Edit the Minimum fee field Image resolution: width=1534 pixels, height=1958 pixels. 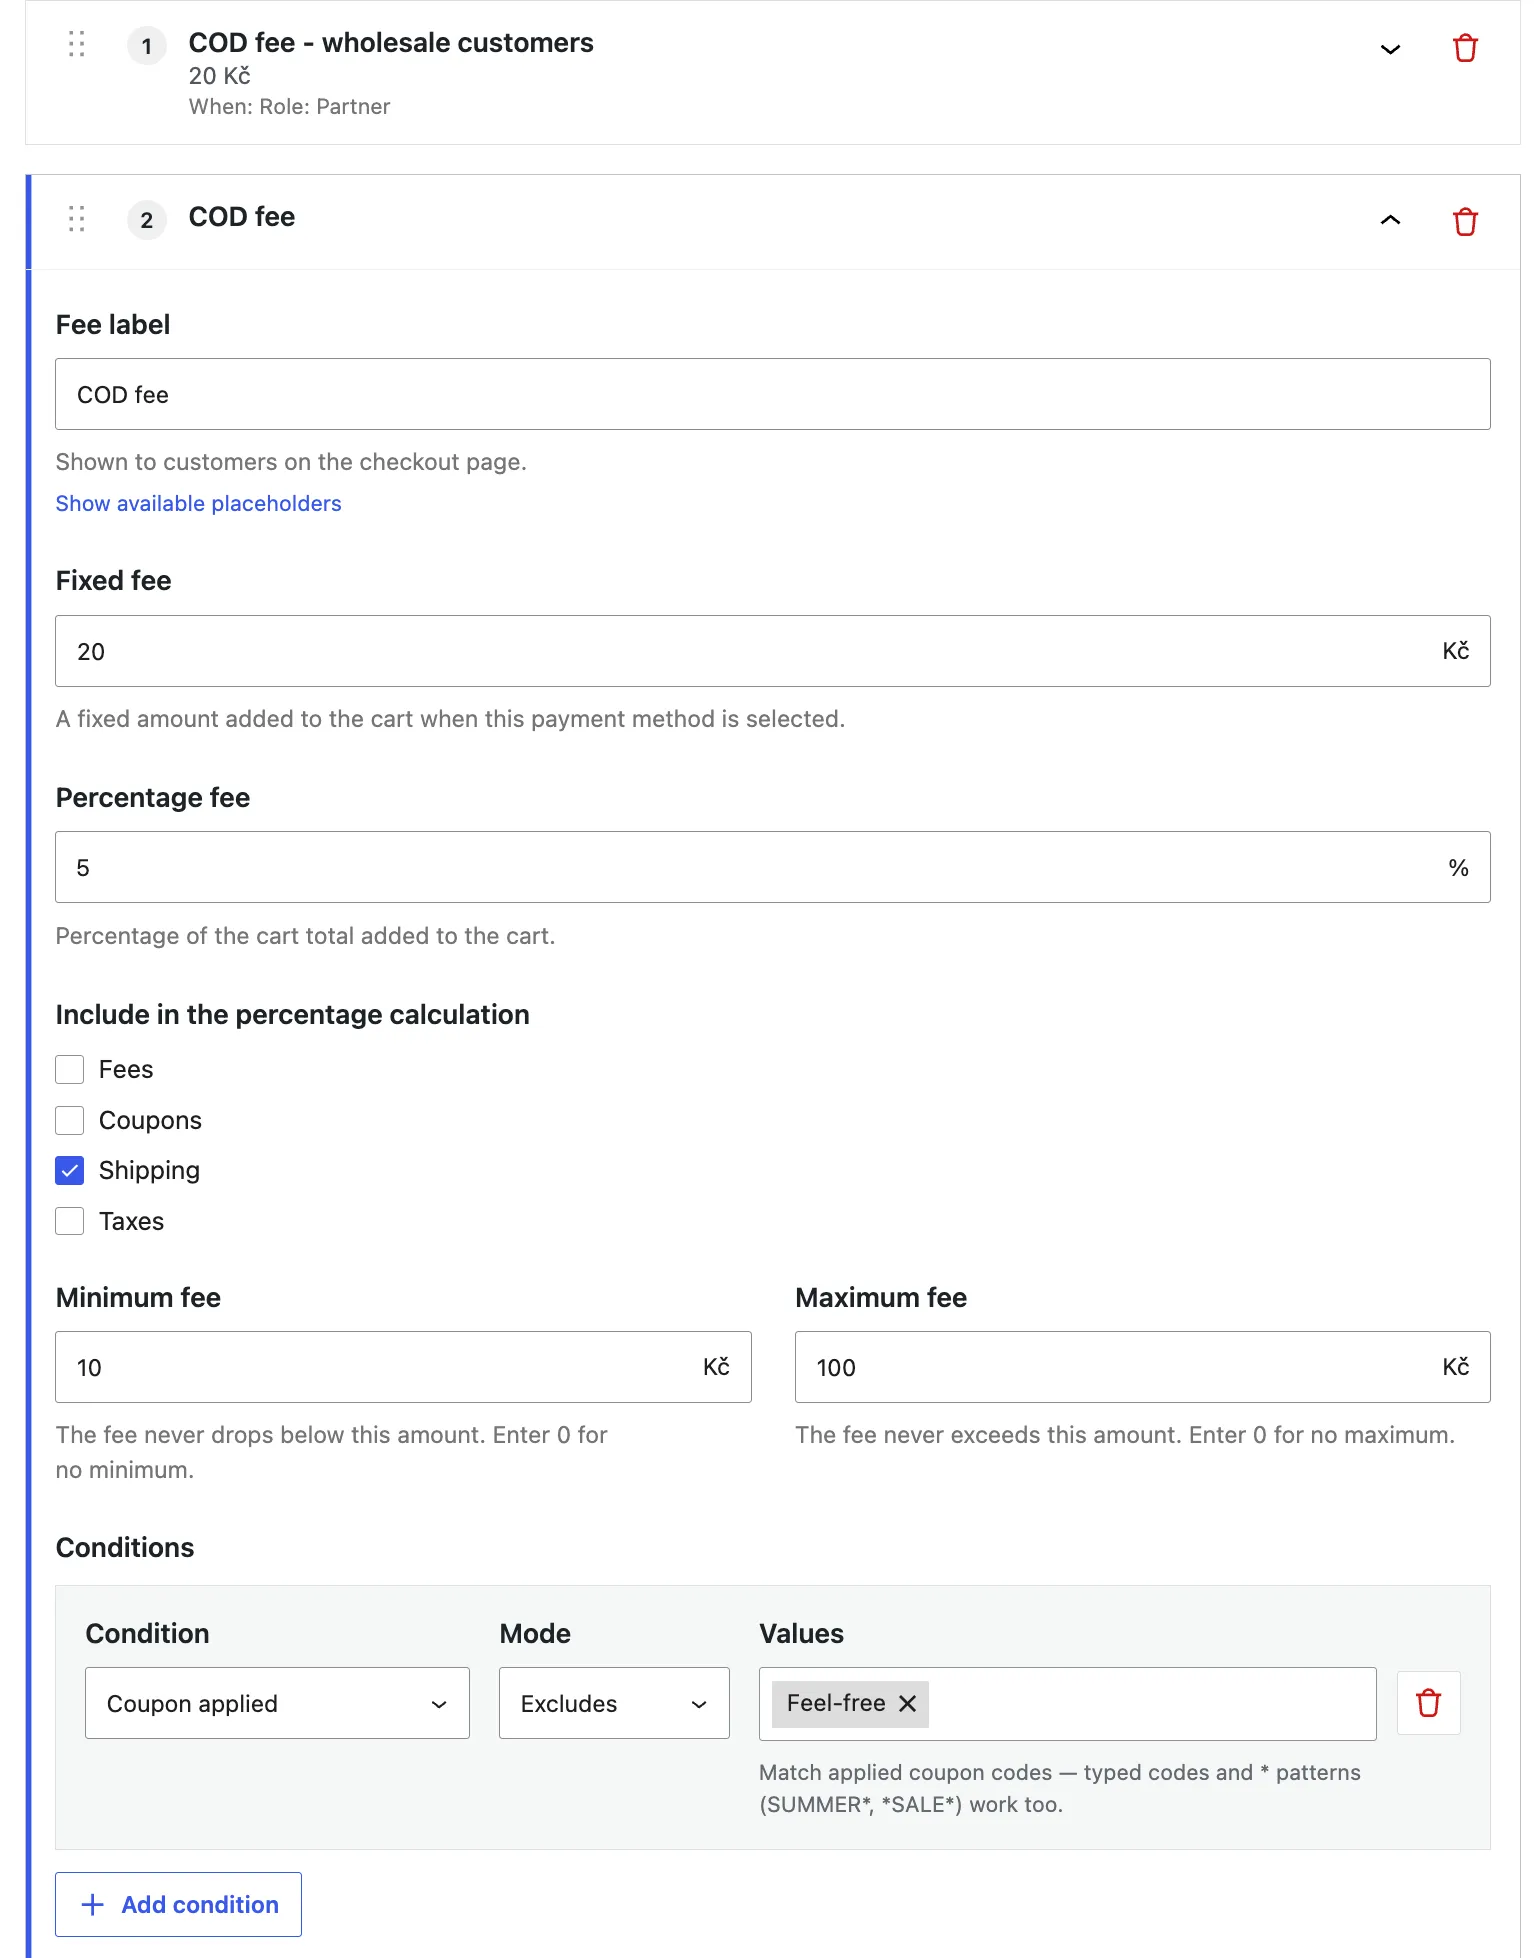pyautogui.click(x=403, y=1367)
